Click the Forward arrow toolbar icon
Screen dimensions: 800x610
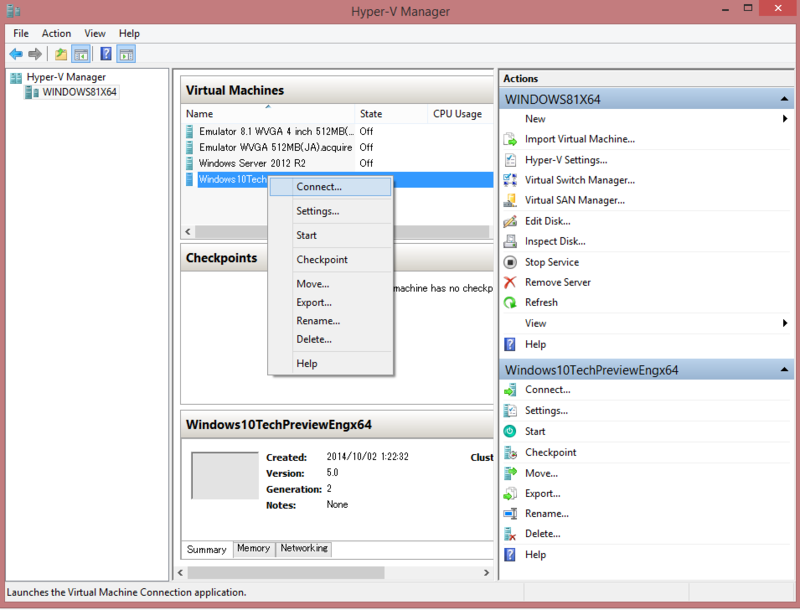click(x=35, y=54)
